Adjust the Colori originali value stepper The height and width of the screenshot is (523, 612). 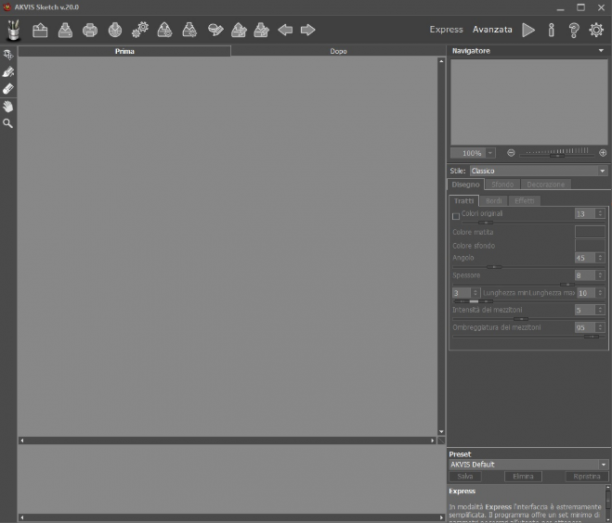601,213
